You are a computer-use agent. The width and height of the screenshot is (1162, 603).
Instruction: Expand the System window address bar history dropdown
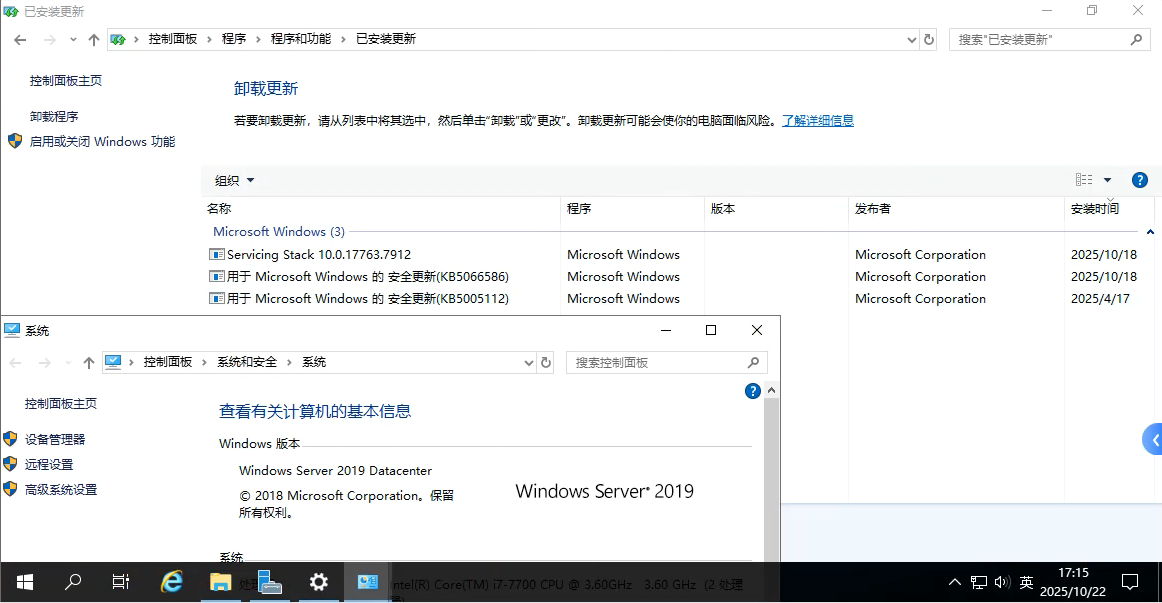(529, 362)
